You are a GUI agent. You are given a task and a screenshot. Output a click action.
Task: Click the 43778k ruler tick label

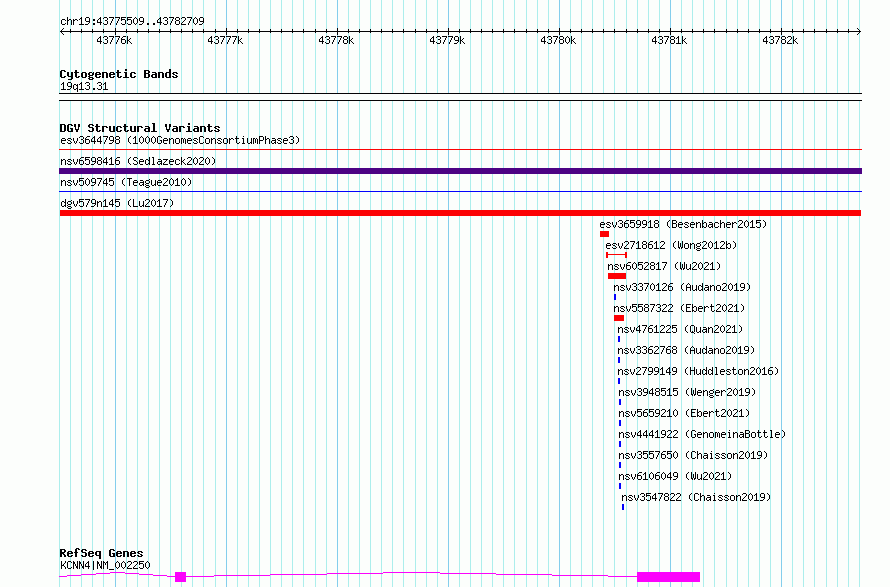click(x=336, y=40)
